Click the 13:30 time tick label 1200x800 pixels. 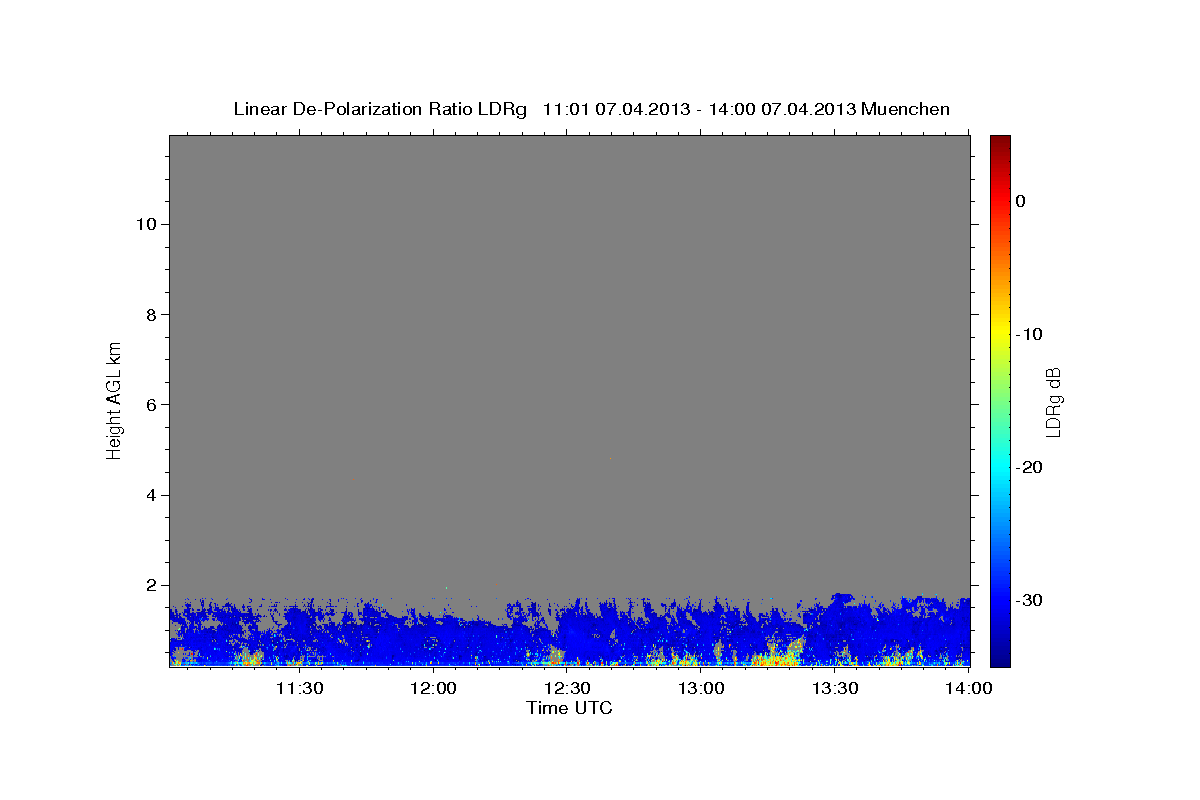click(836, 688)
